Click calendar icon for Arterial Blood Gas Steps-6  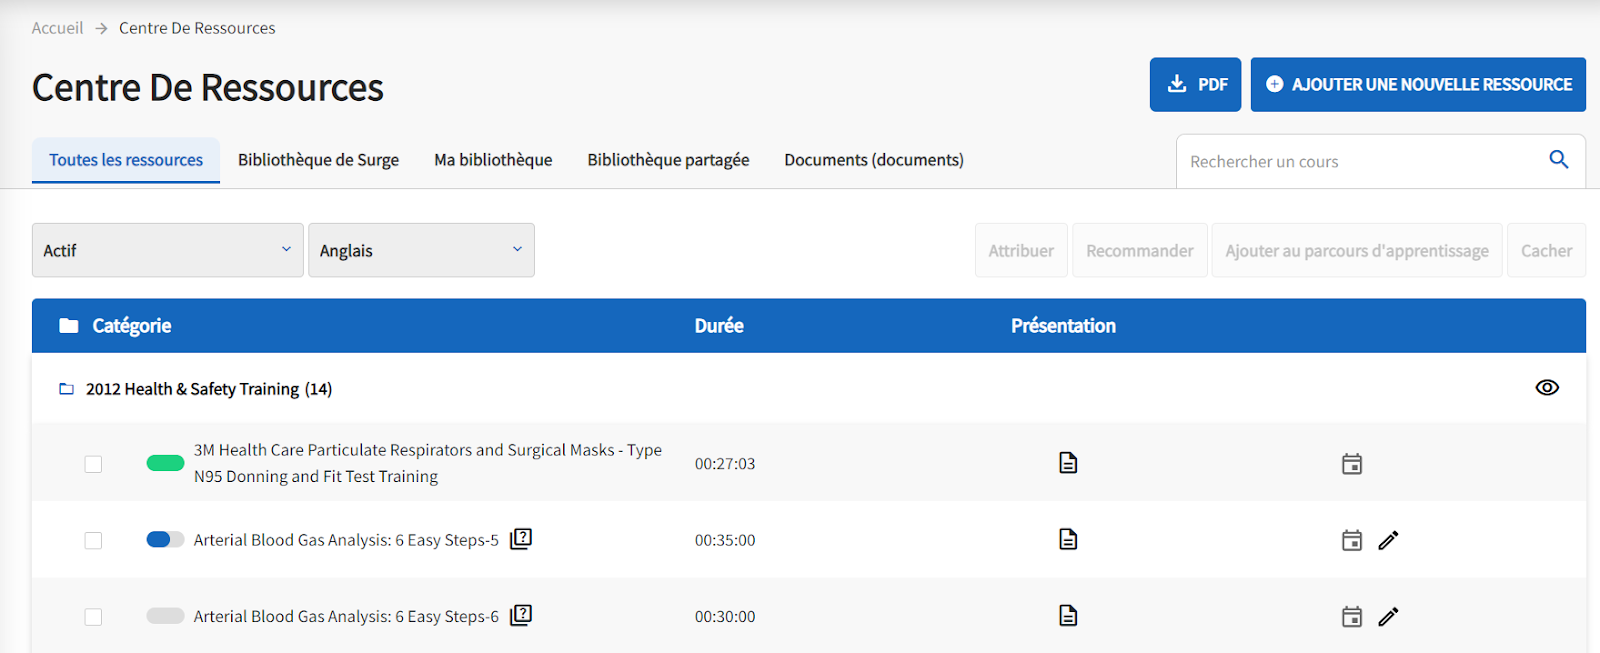pos(1351,617)
